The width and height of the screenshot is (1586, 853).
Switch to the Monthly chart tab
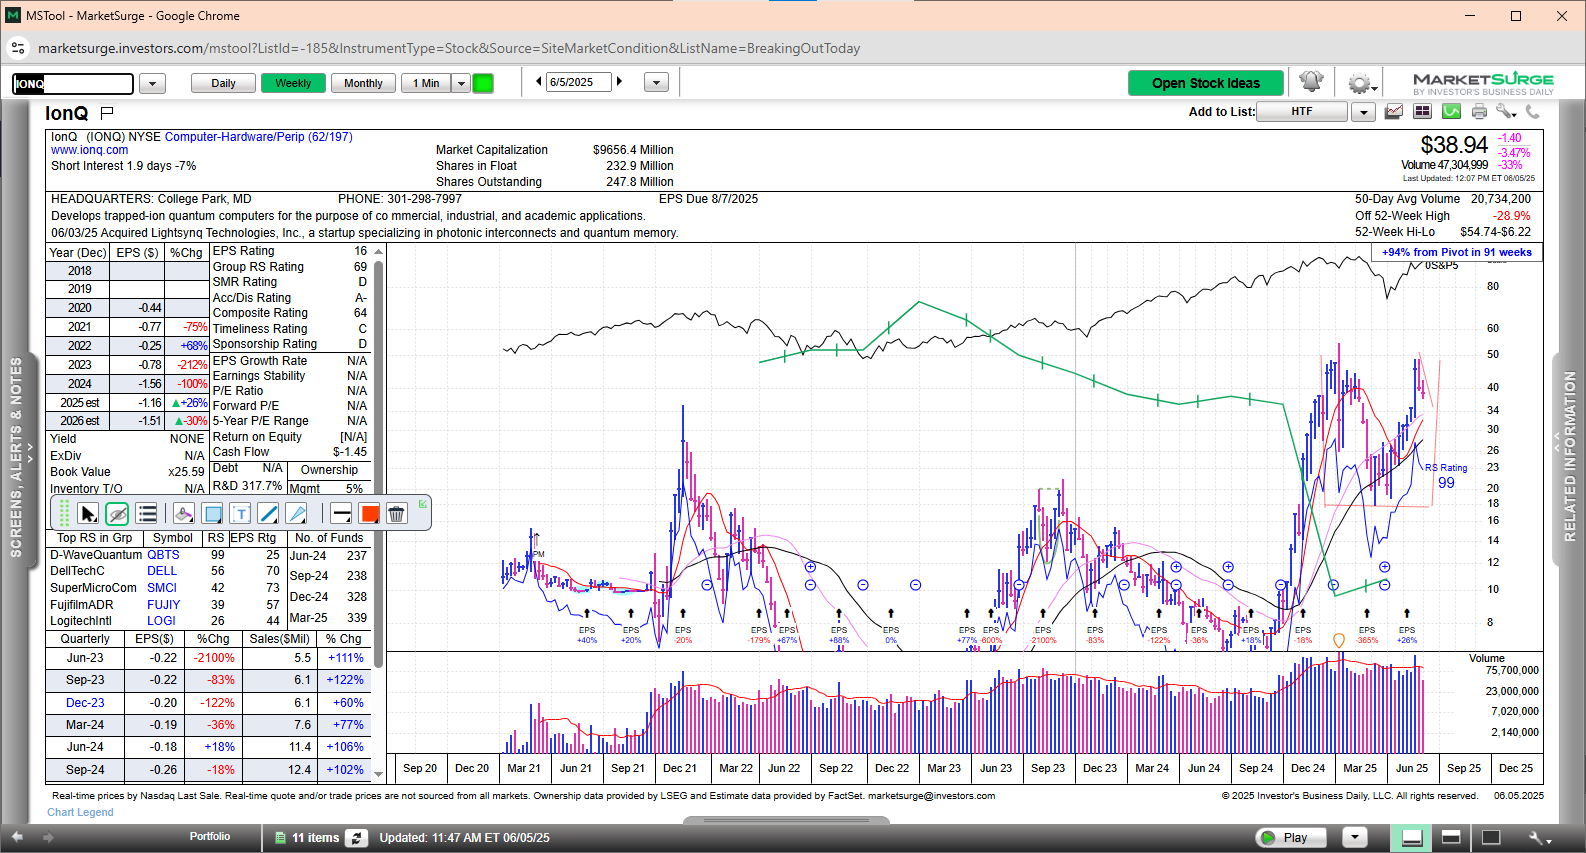coord(363,83)
